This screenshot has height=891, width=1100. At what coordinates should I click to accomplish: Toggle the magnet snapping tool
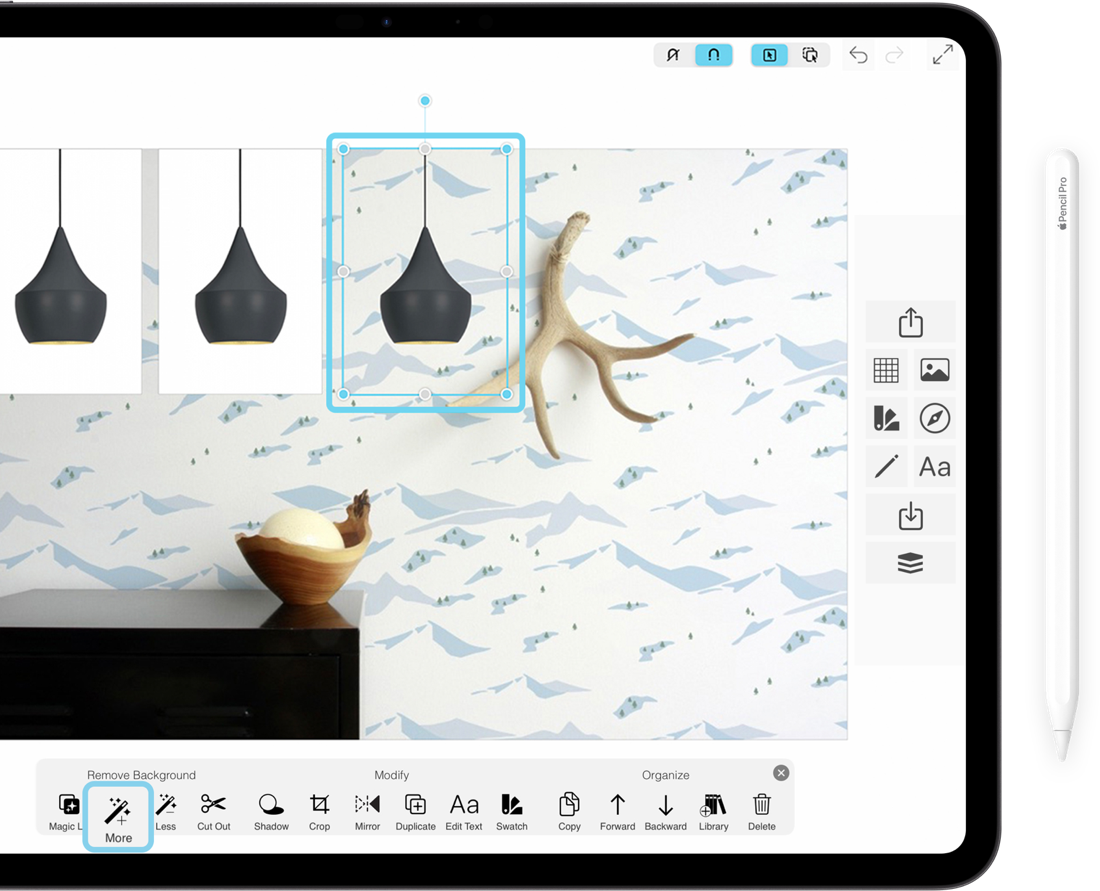(714, 55)
